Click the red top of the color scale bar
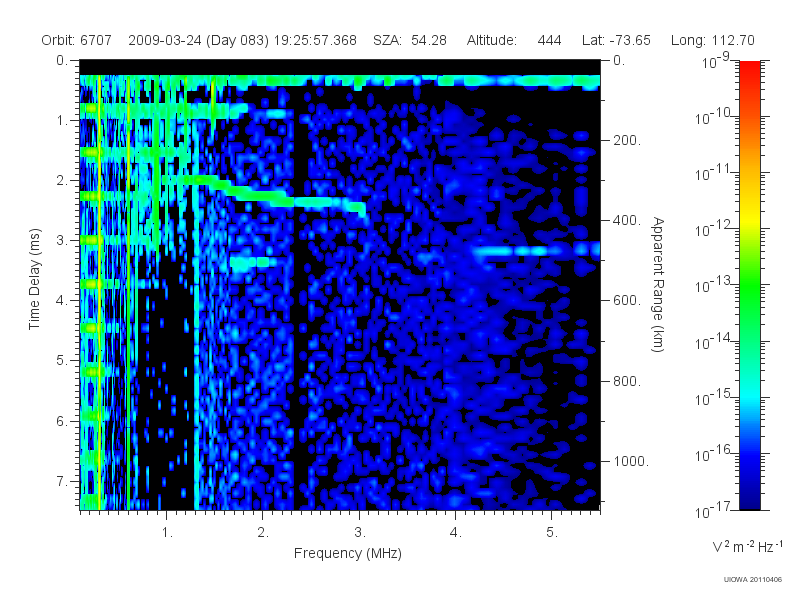 [750, 69]
